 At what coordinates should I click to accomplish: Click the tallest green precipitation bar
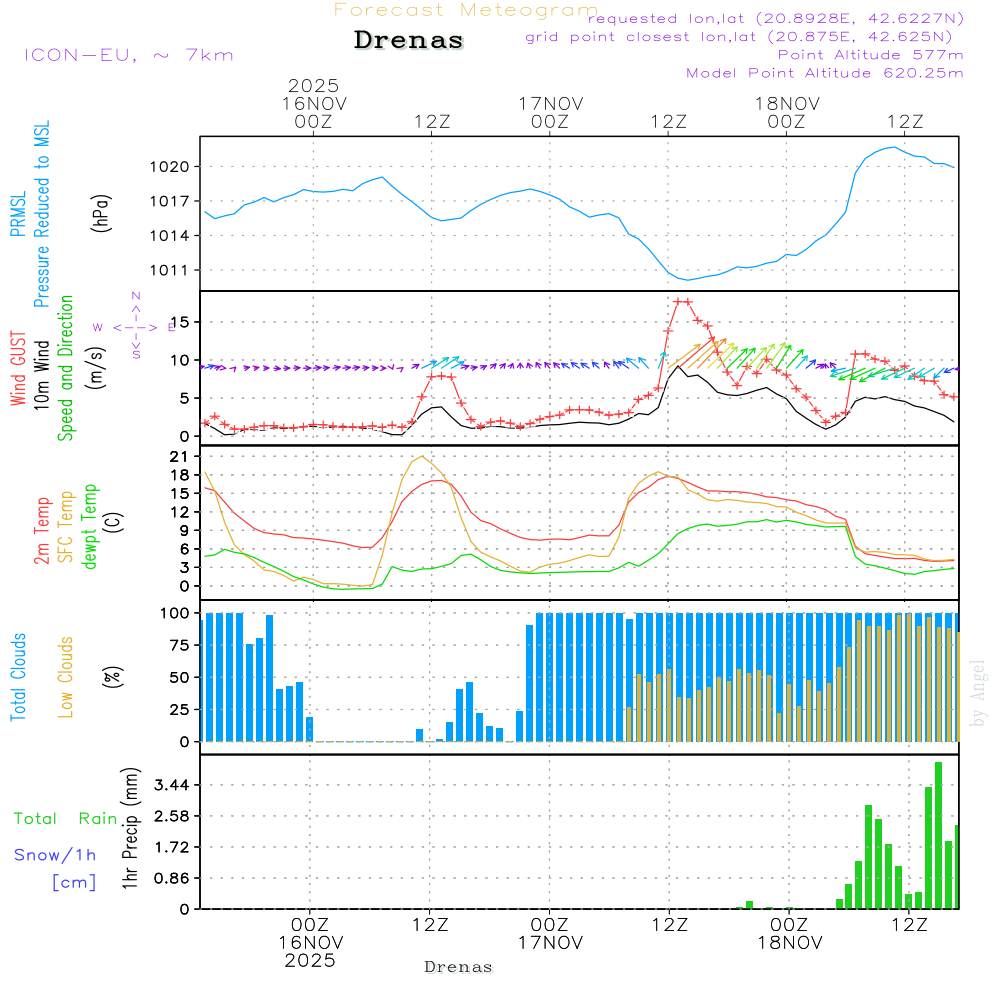[938, 835]
